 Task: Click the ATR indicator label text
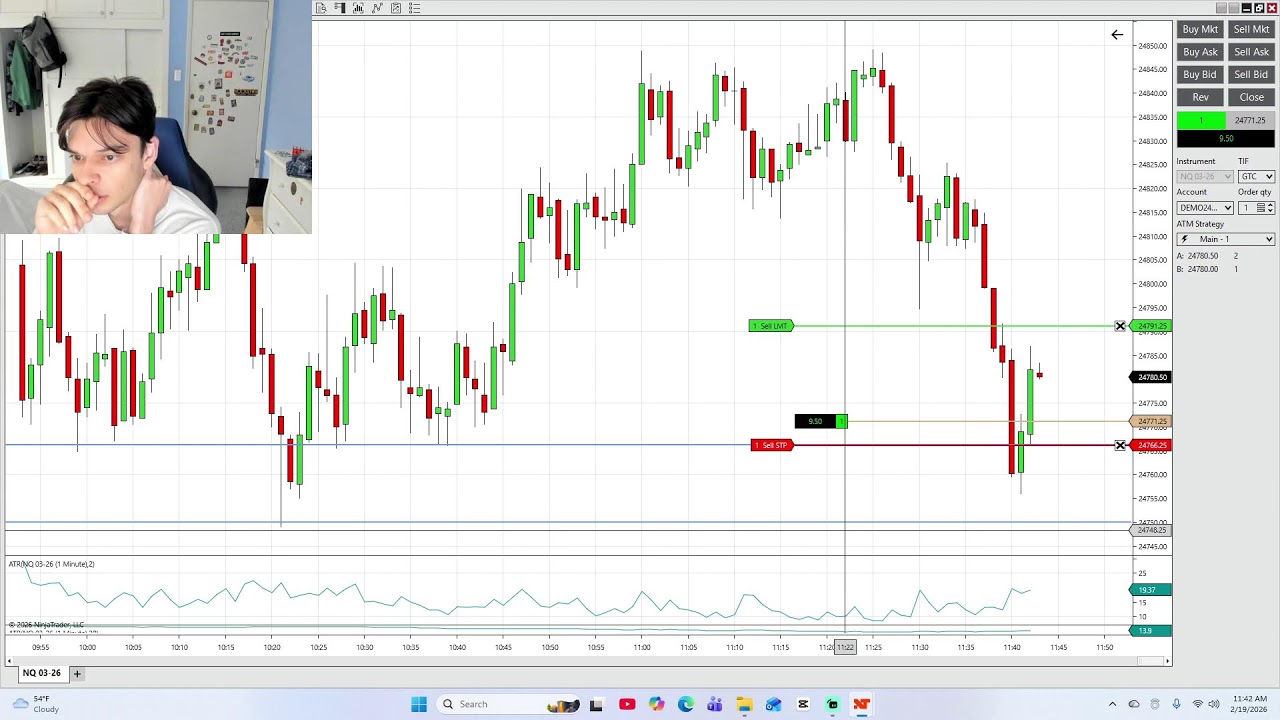click(x=52, y=564)
